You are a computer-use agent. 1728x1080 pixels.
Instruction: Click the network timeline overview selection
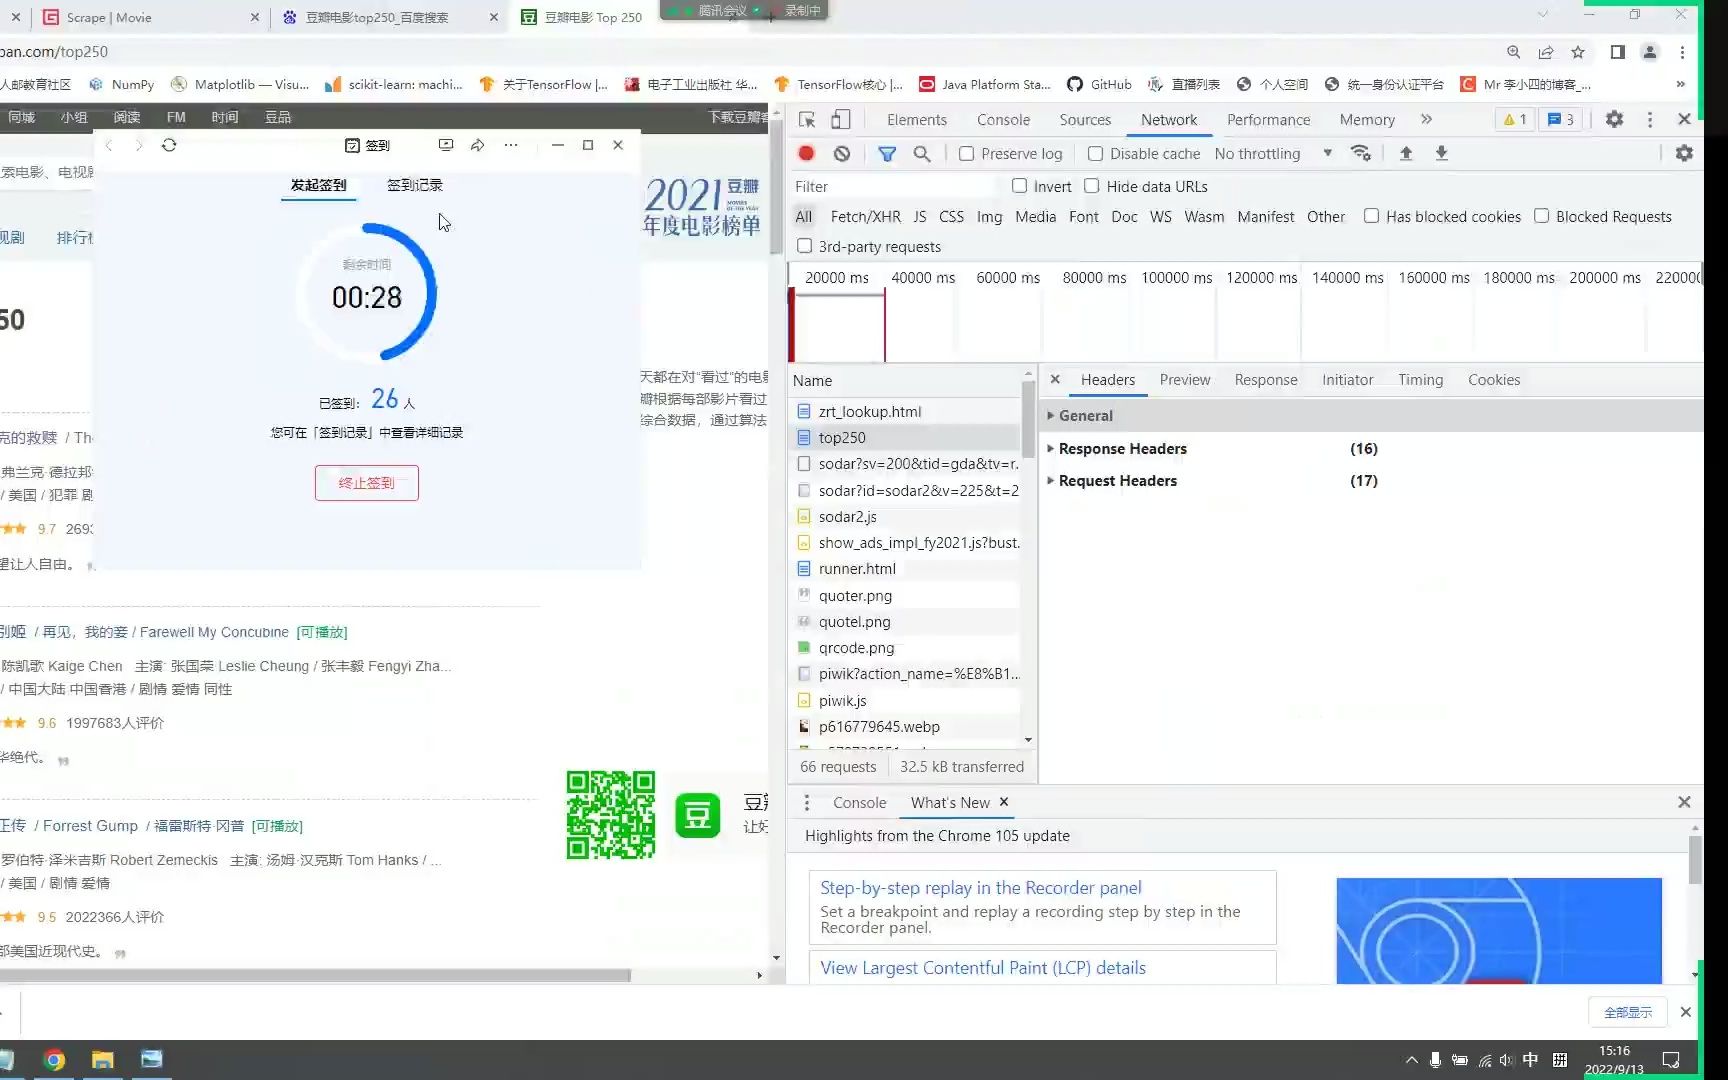[x=838, y=325]
